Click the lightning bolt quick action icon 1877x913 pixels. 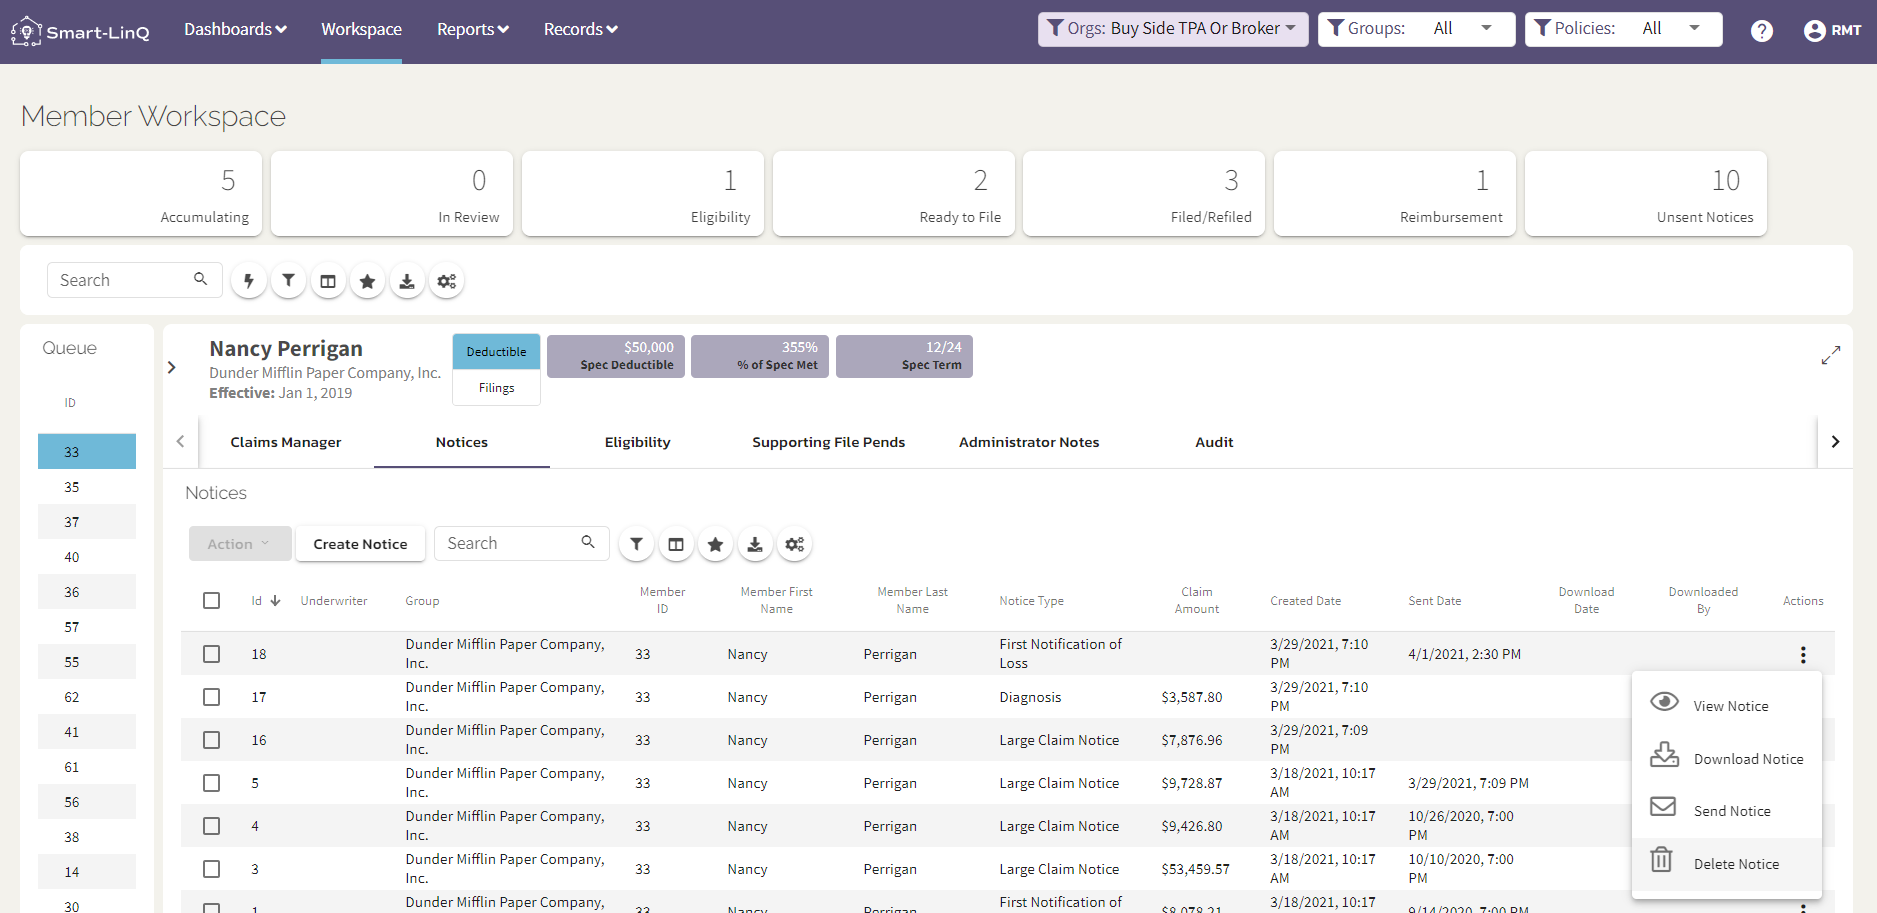point(249,281)
